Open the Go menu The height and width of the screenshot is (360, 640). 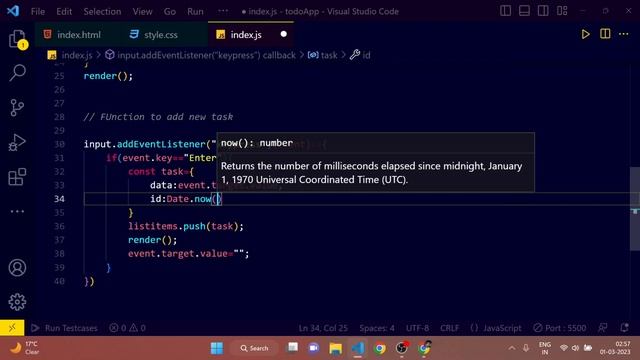[x=170, y=11]
